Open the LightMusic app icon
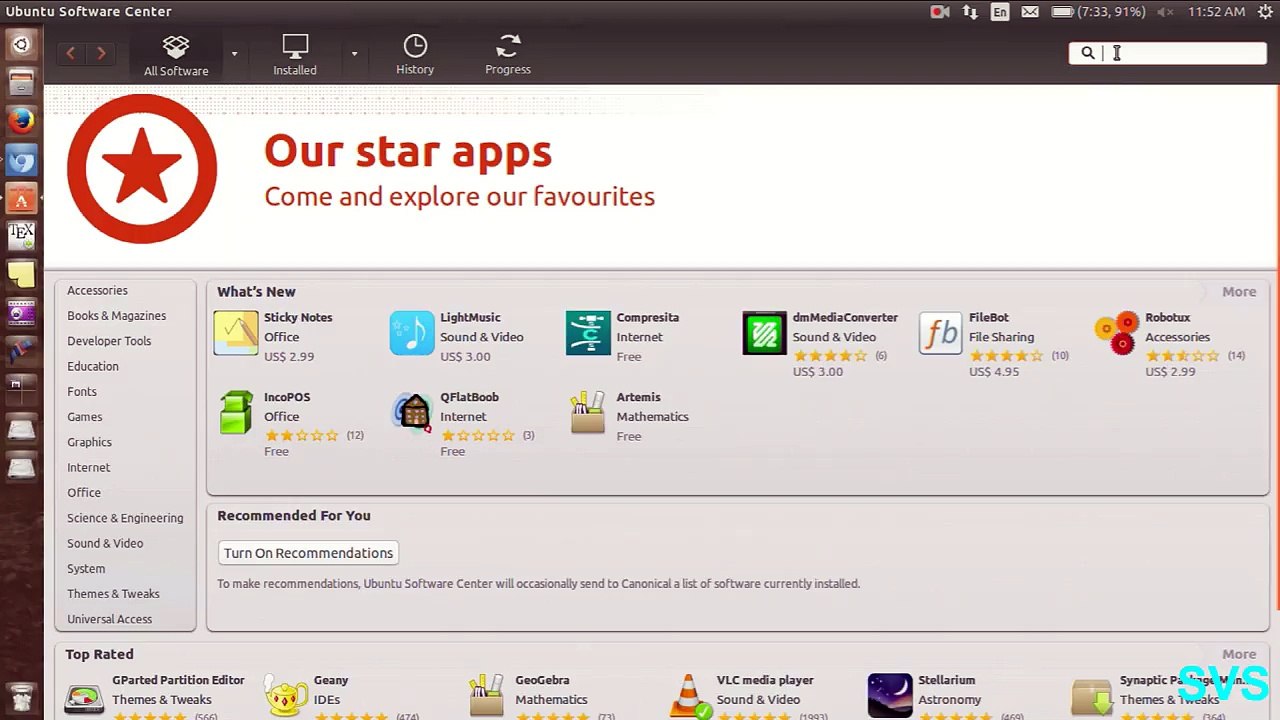The image size is (1280, 720). click(412, 333)
